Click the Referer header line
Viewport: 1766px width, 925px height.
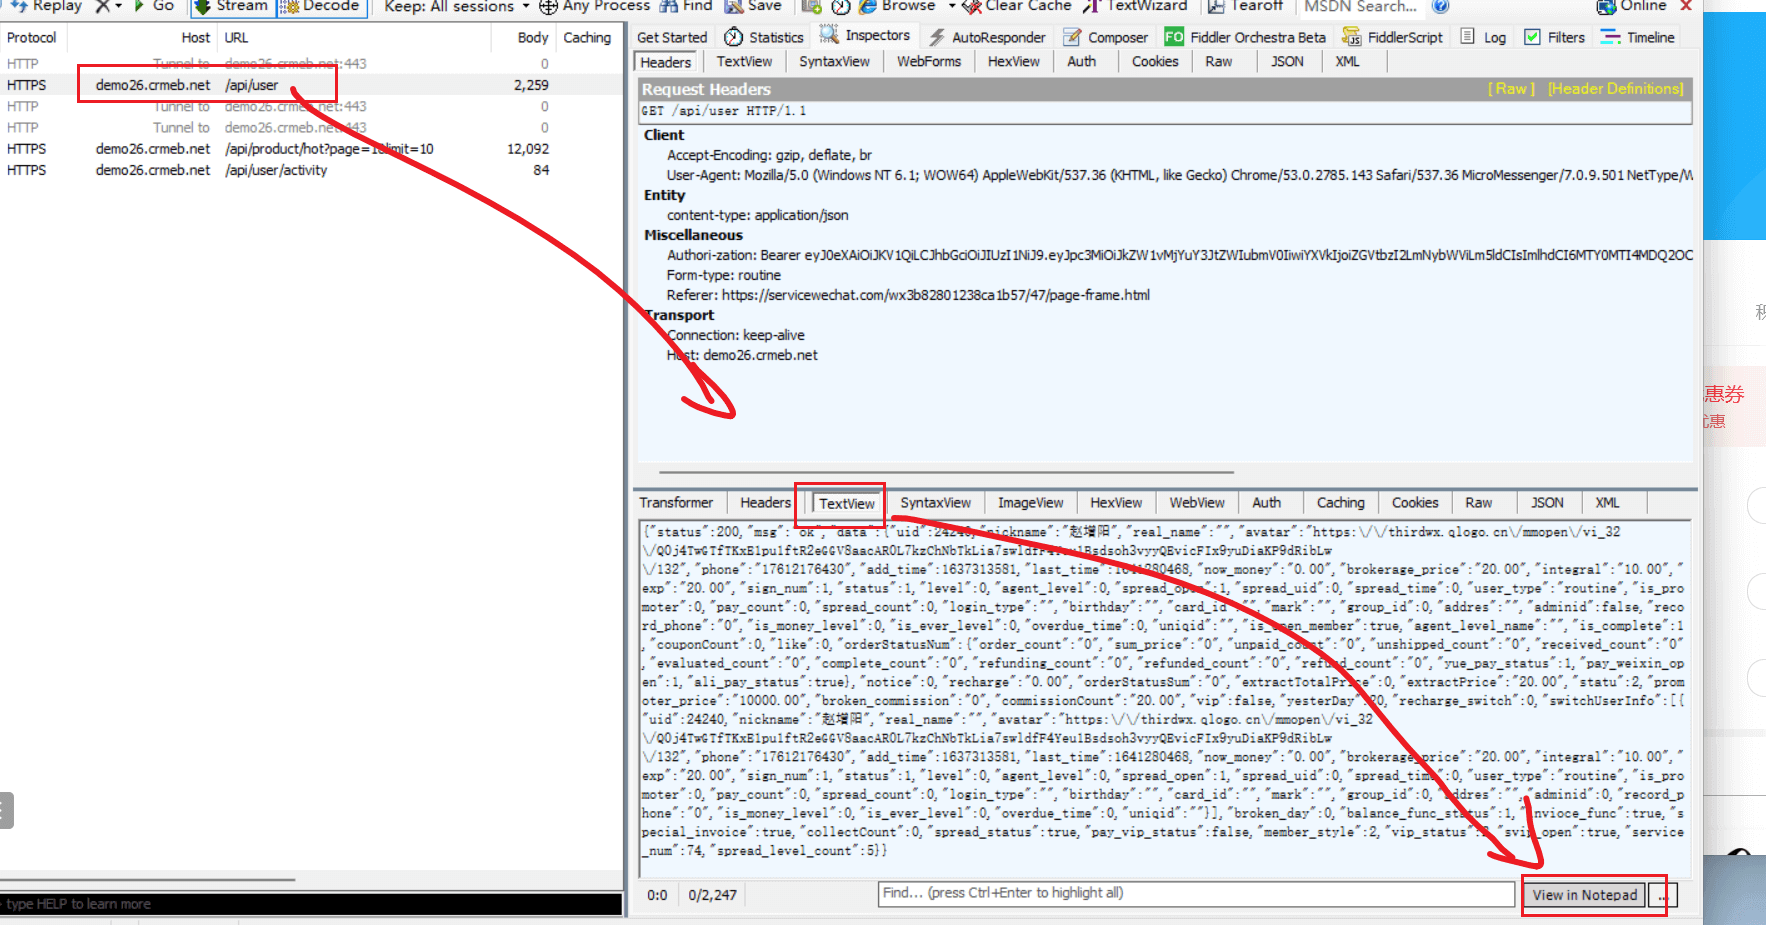click(908, 295)
